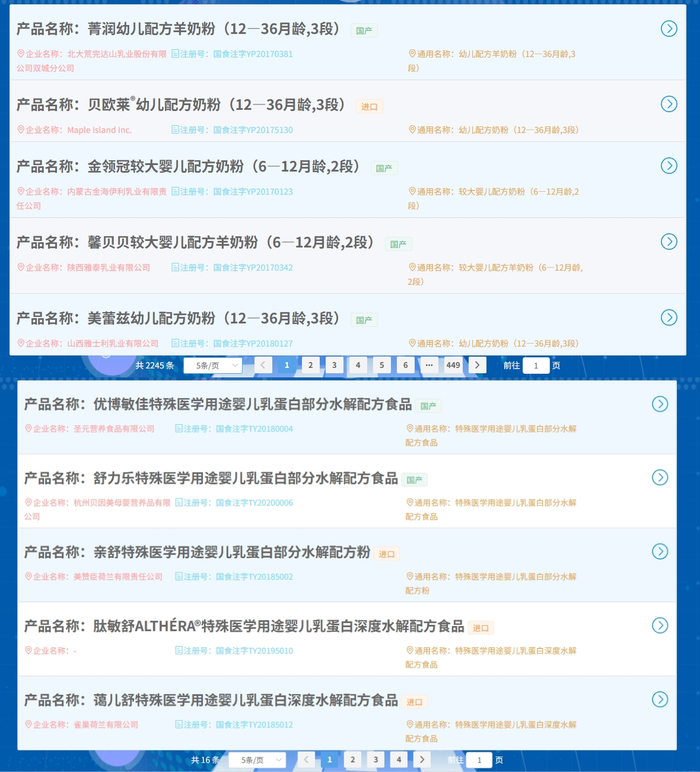Image resolution: width=700 pixels, height=772 pixels.
Task: Click registration number 国食注字TY20185002
Action: point(255,577)
